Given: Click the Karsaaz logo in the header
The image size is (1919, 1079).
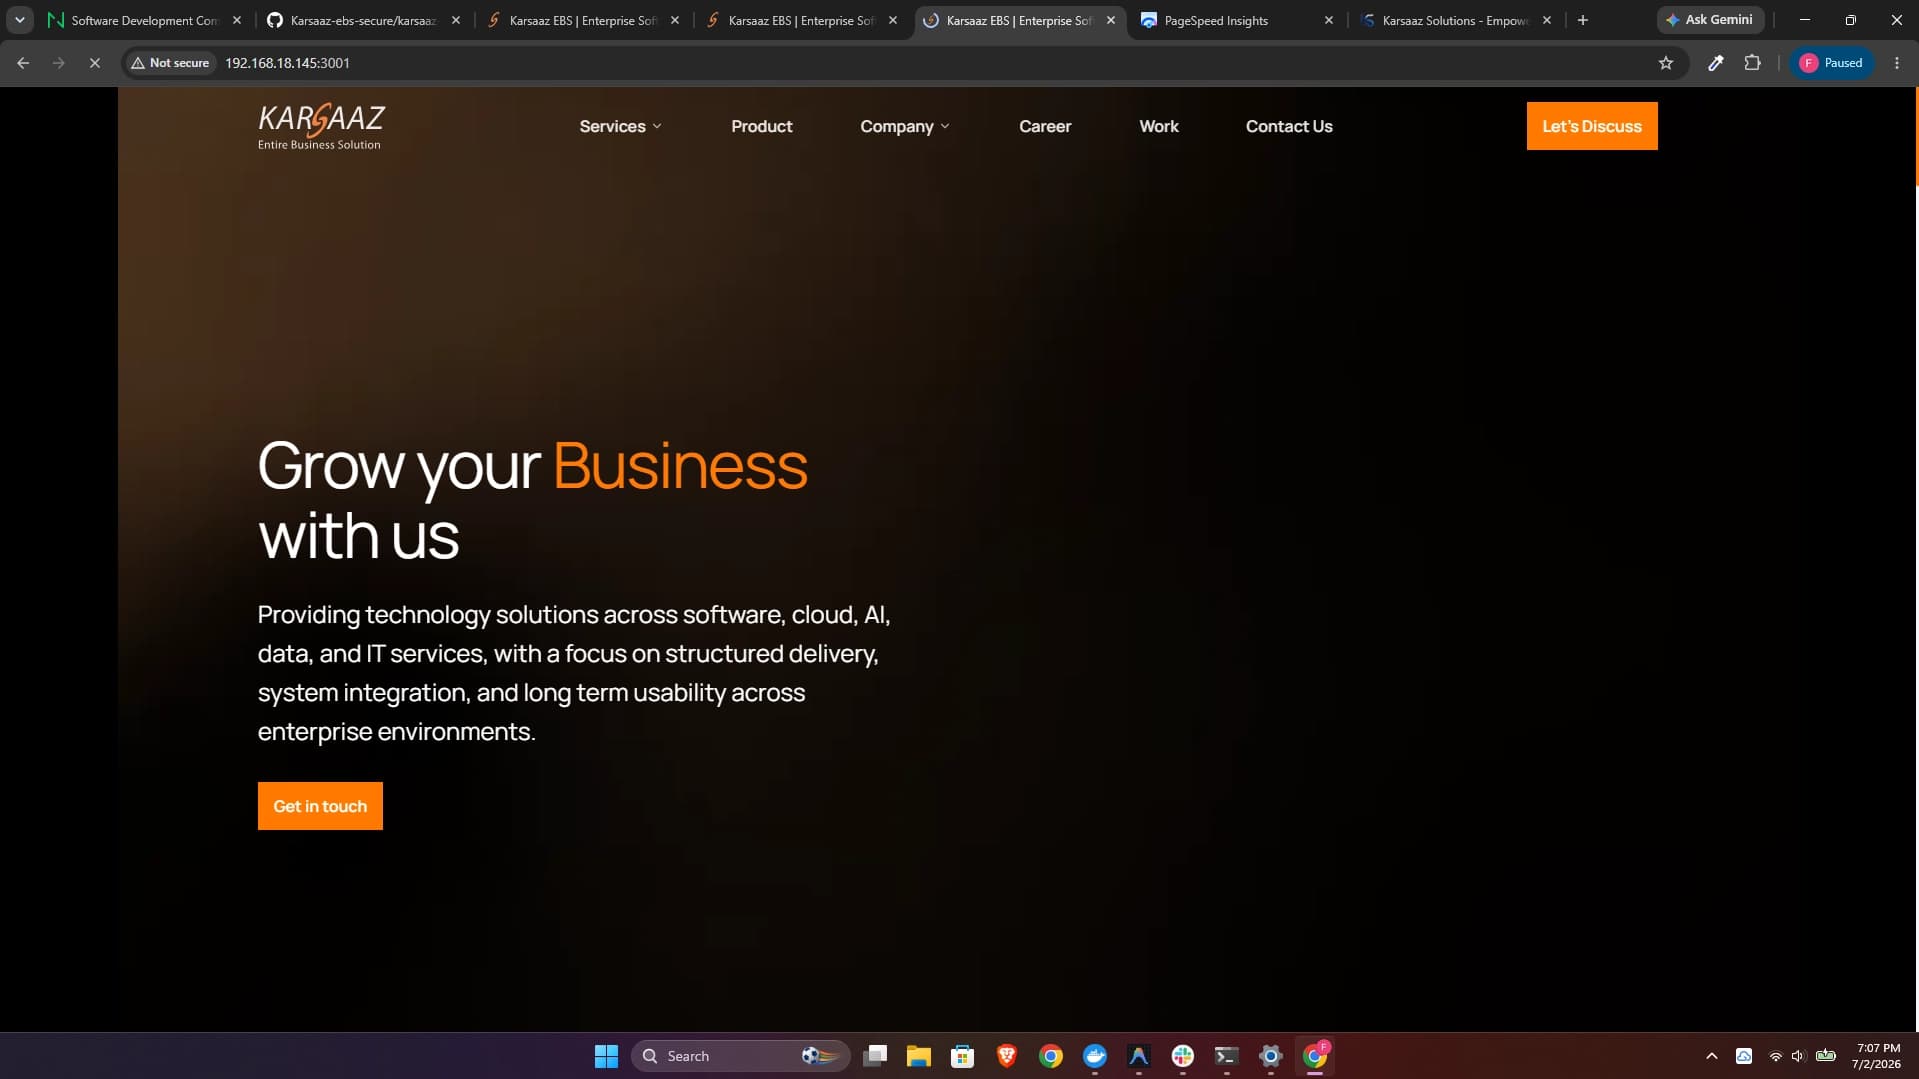Looking at the screenshot, I should tap(321, 127).
